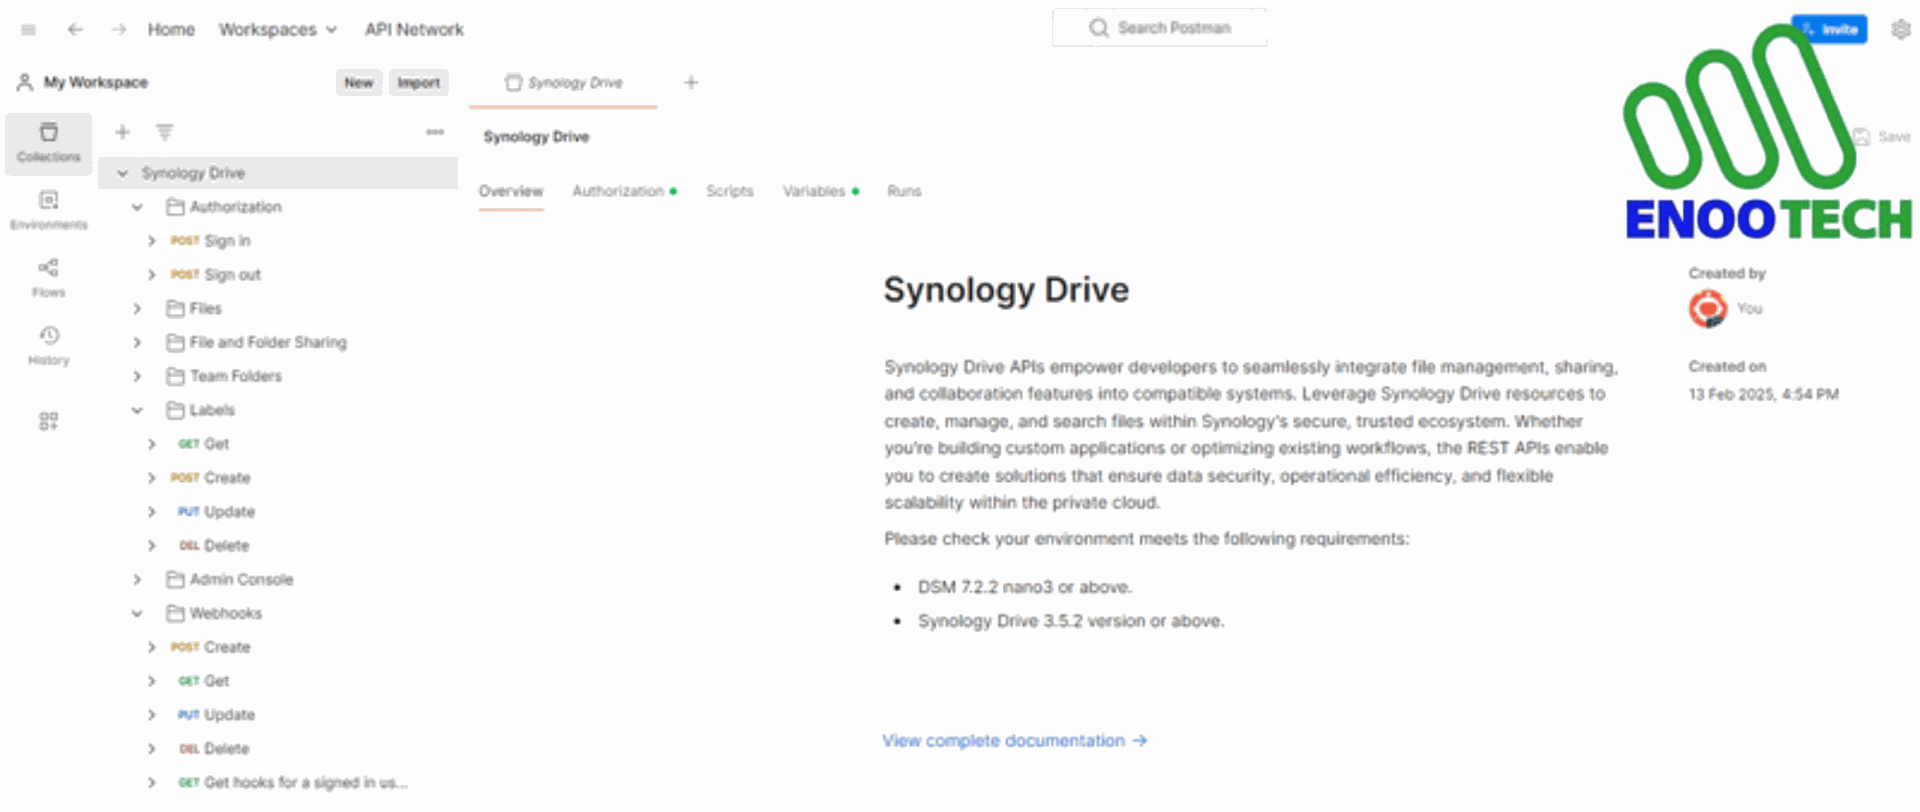Viewport: 1920px width, 812px height.
Task: Open the Flows sidebar panel
Action: [48, 278]
